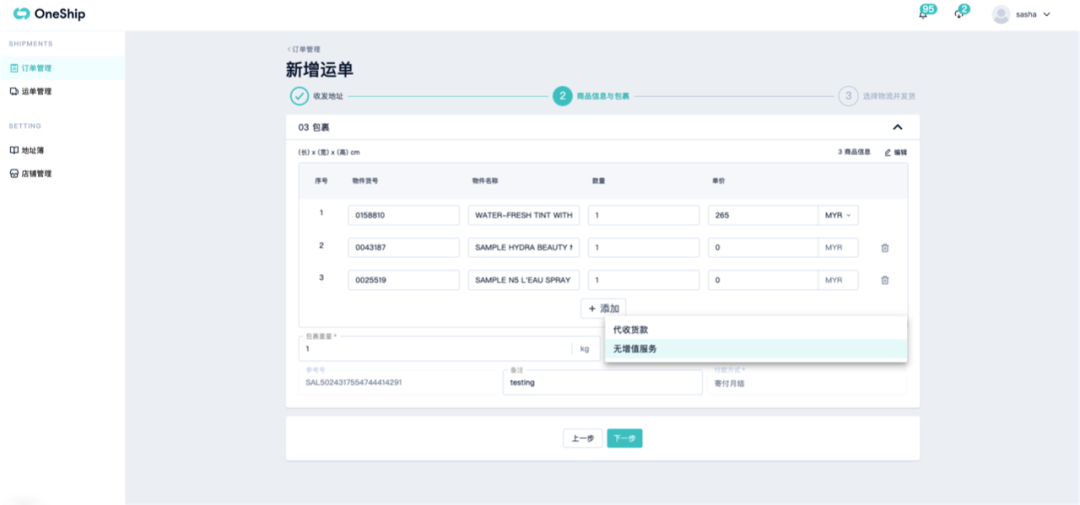Click the 下一步 button
This screenshot has width=1080, height=505.
click(625, 438)
